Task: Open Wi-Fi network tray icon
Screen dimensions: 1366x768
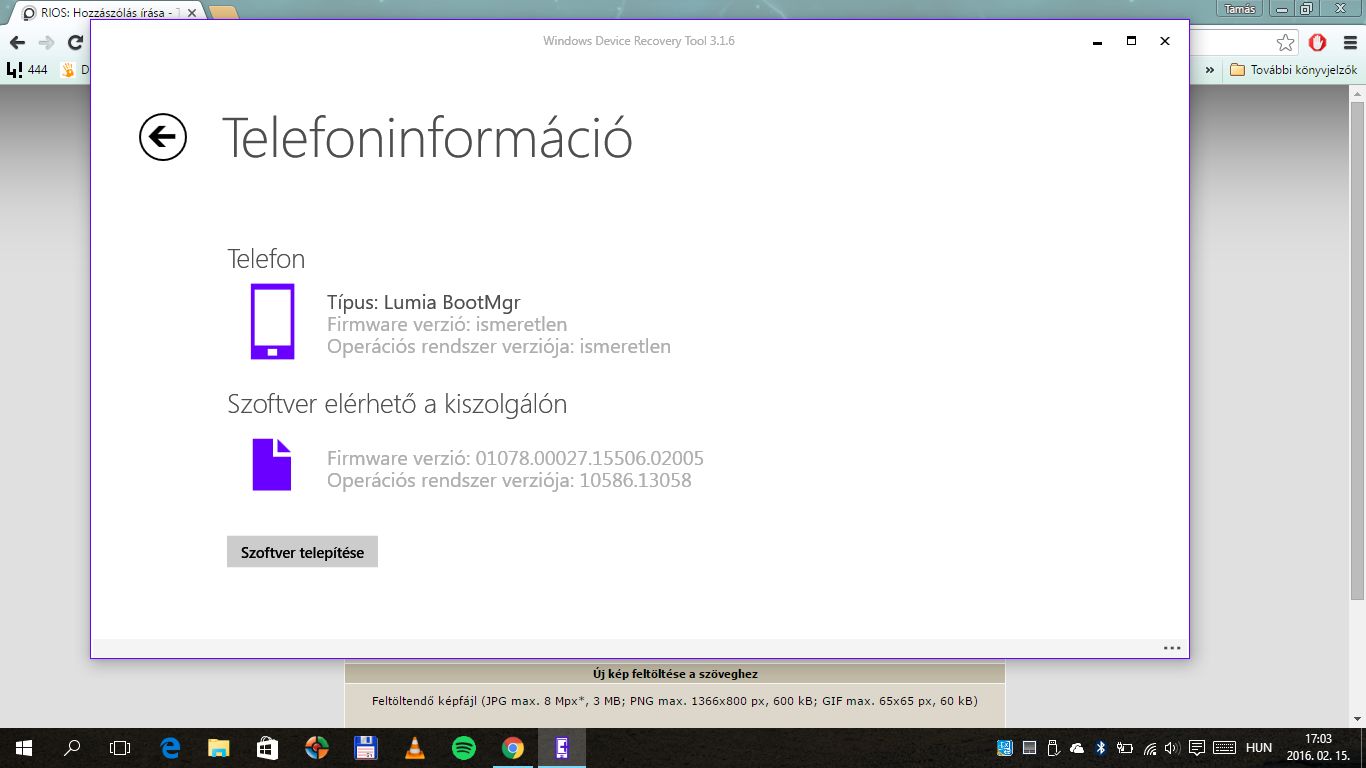Action: 1150,748
